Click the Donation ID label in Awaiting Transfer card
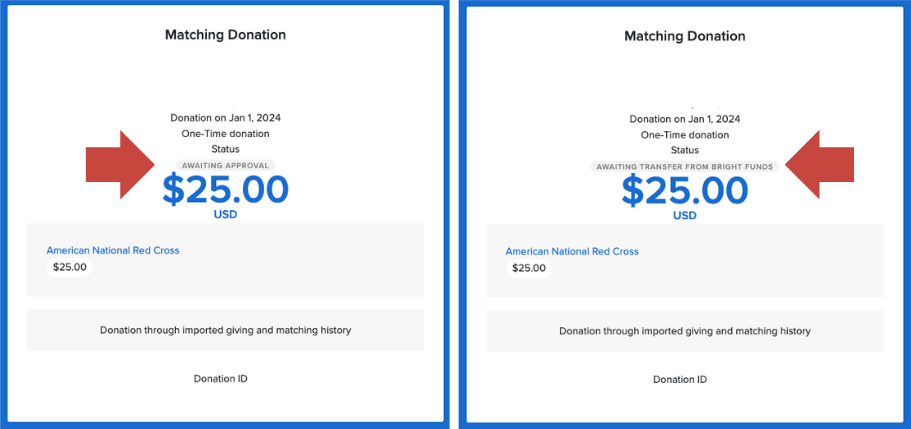The image size is (911, 429). (680, 380)
